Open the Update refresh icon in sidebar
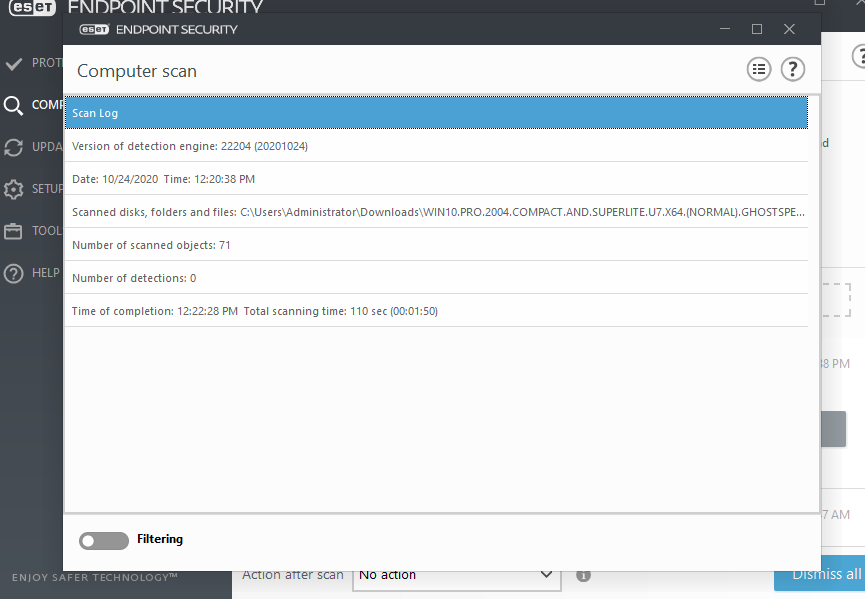The image size is (865, 599). [x=14, y=147]
